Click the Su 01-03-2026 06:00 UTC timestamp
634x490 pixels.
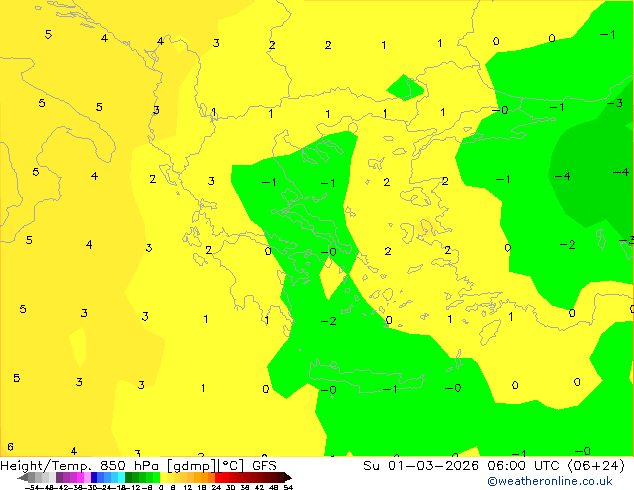tap(494, 465)
